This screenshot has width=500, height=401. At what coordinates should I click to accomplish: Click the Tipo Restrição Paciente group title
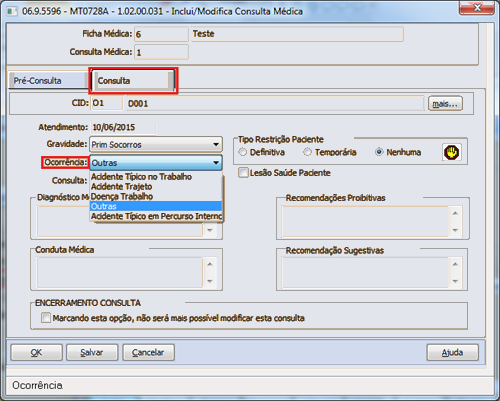point(281,139)
